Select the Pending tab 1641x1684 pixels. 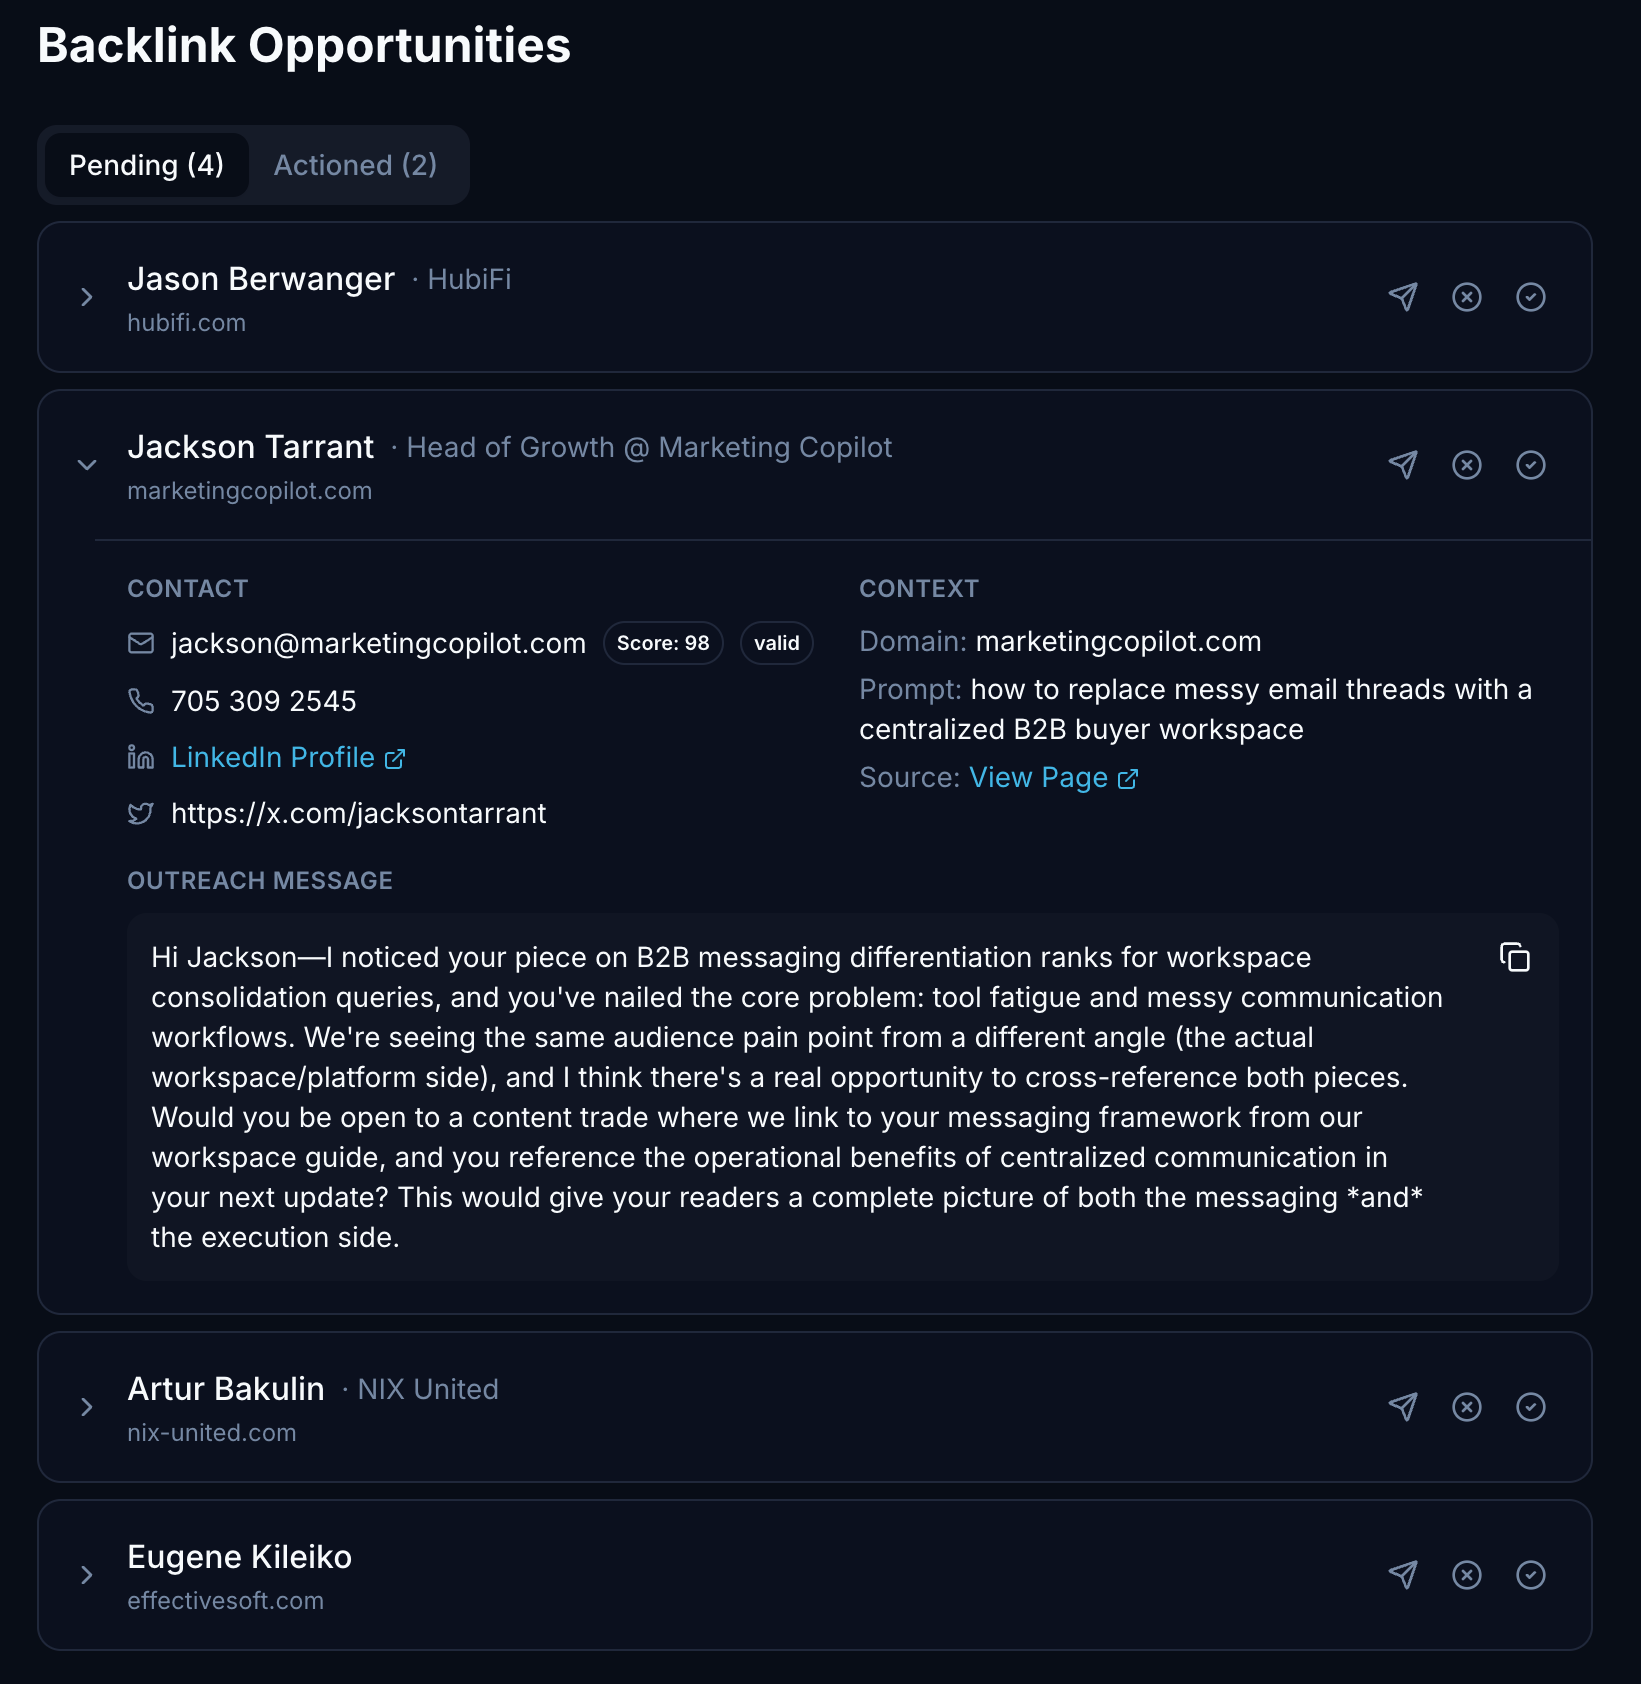(x=146, y=165)
